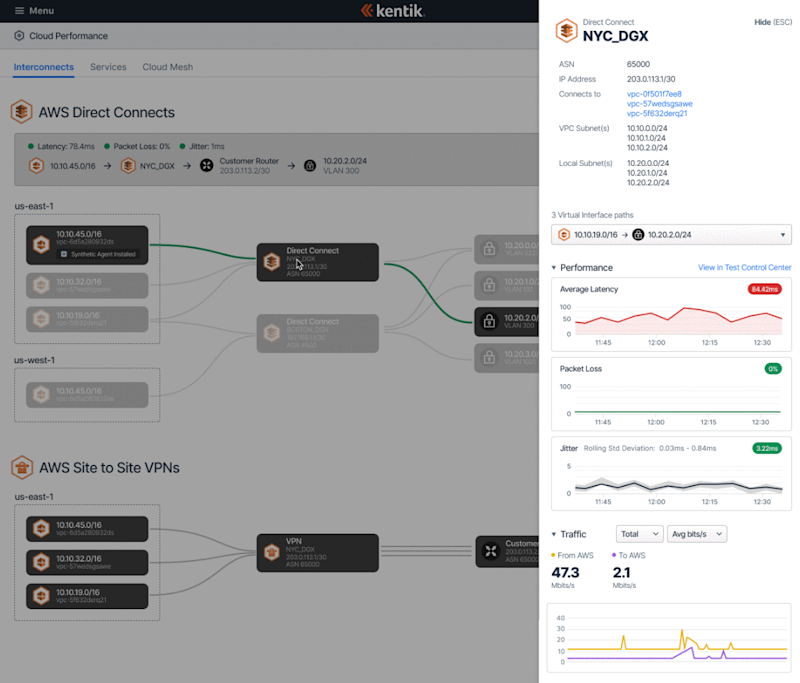
Task: Open the hamburger Menu icon
Action: [19, 11]
